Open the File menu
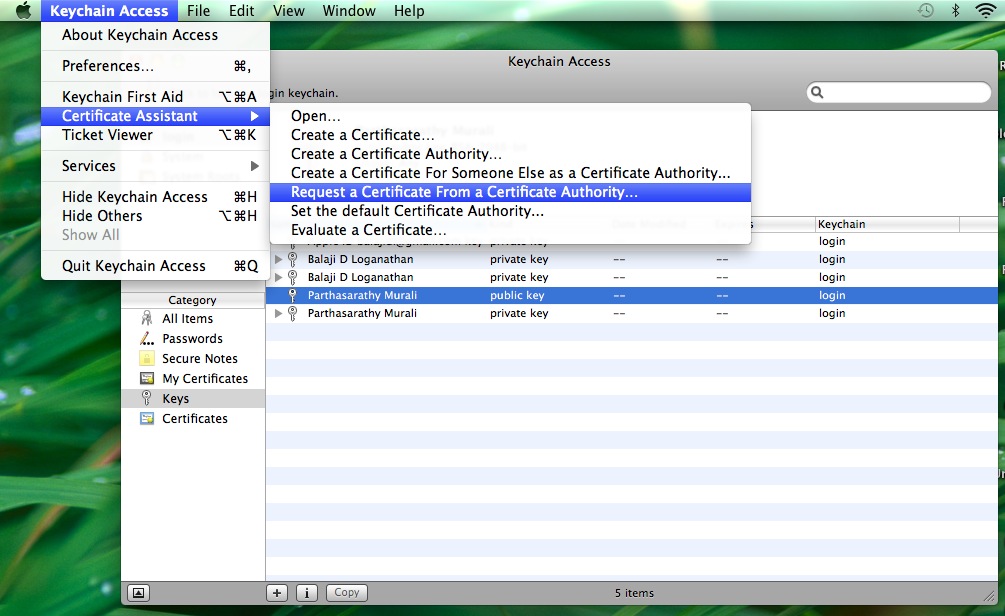Image resolution: width=1005 pixels, height=616 pixels. coord(199,11)
